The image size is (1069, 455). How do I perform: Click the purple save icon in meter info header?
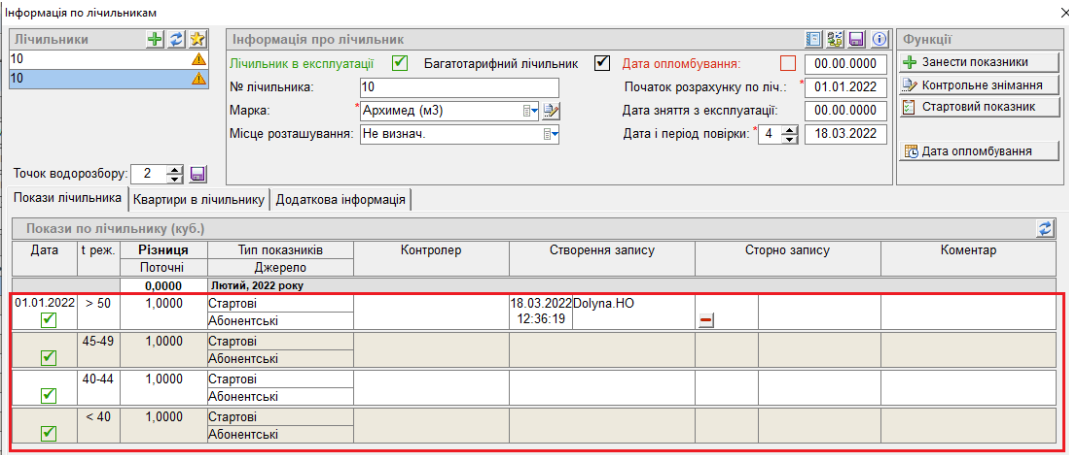[857, 39]
